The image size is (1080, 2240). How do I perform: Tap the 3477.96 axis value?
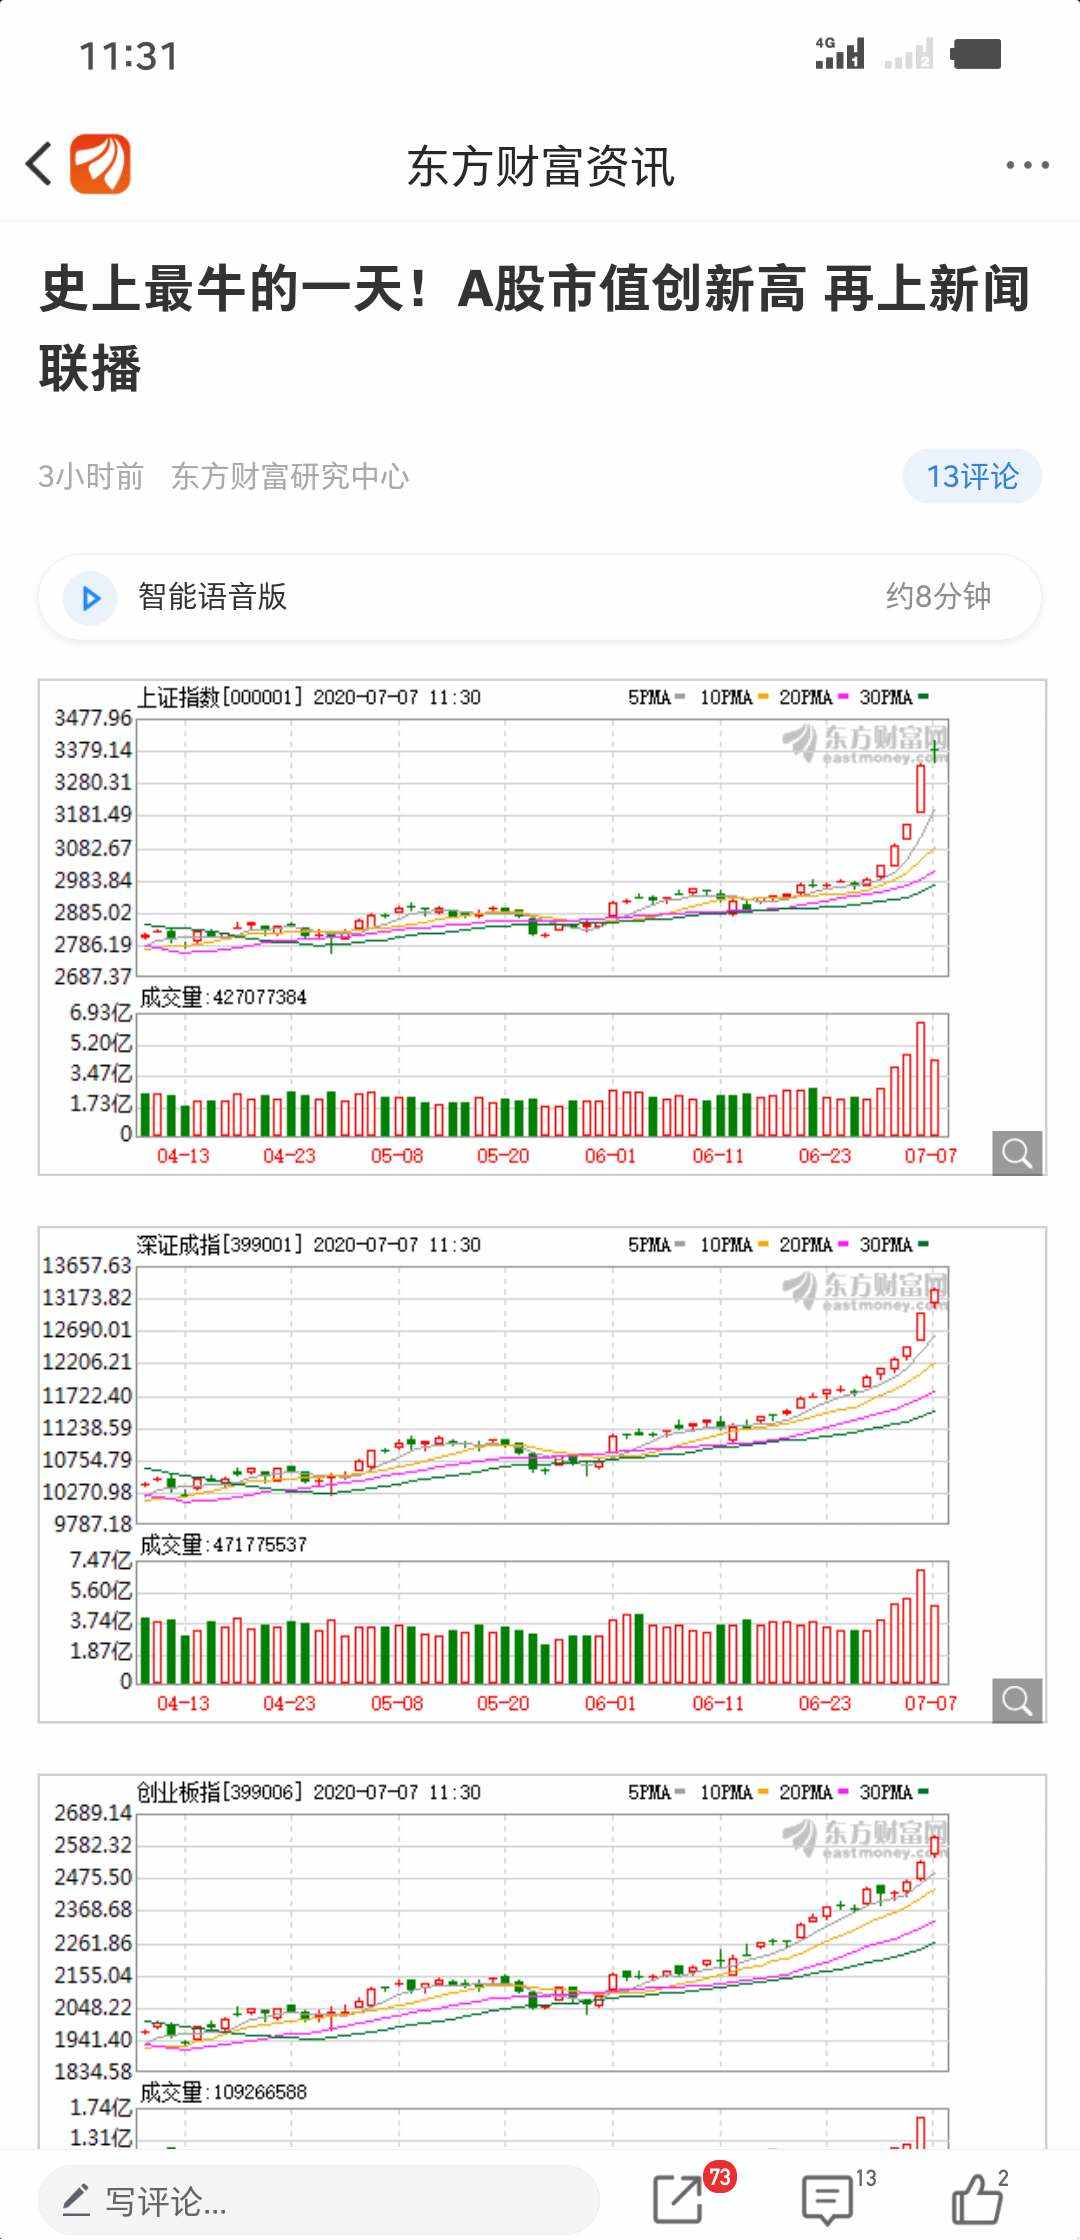(93, 717)
